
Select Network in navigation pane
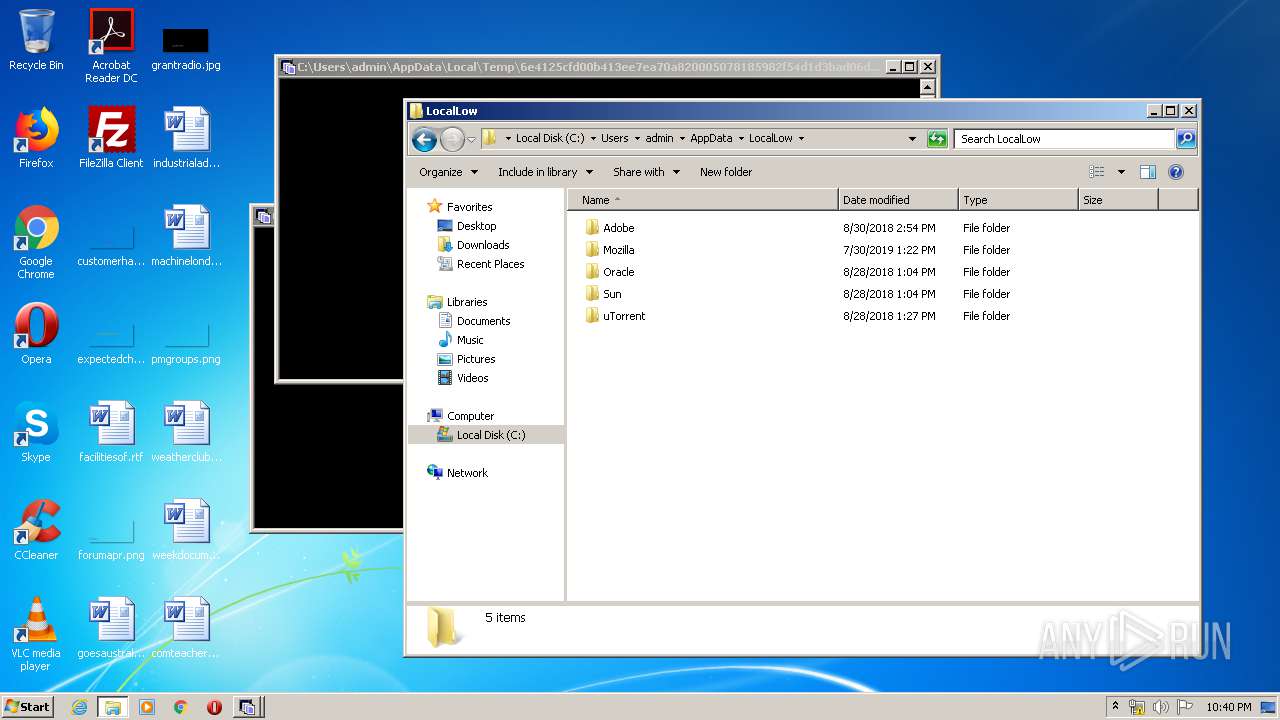click(x=467, y=473)
